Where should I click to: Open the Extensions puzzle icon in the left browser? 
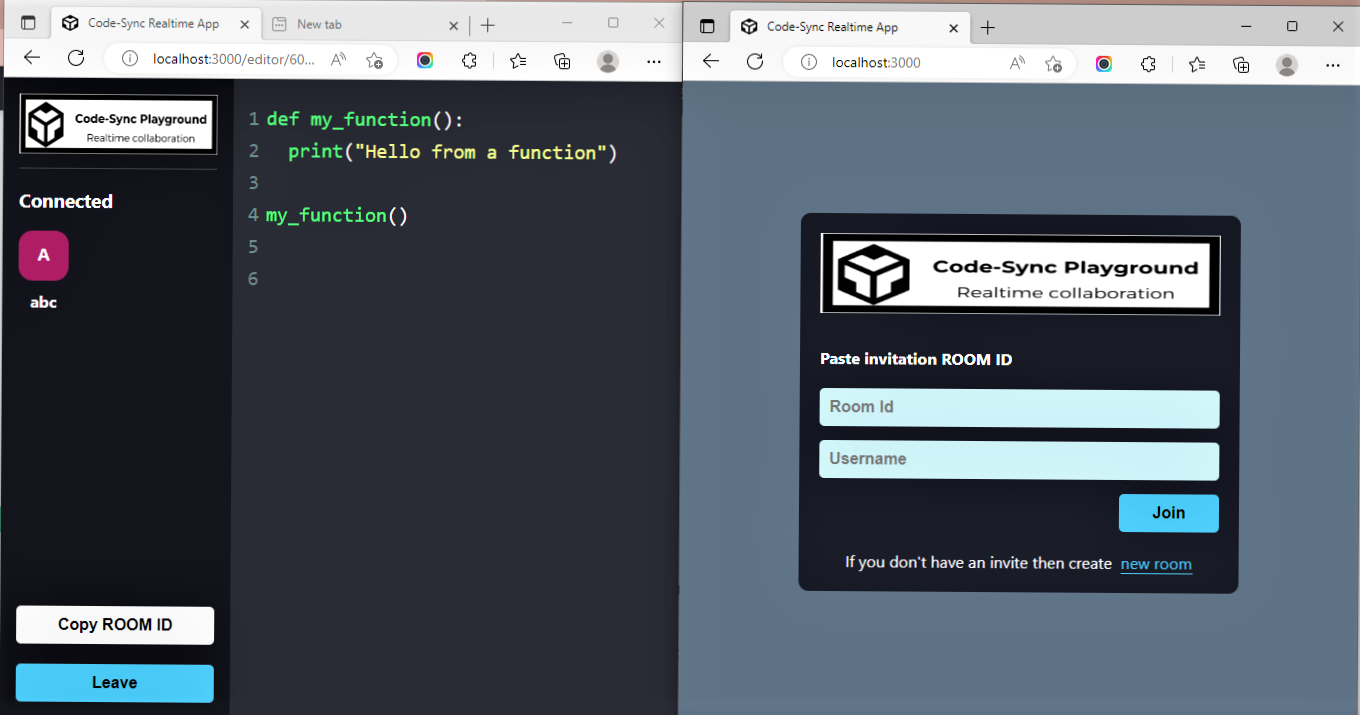[469, 60]
